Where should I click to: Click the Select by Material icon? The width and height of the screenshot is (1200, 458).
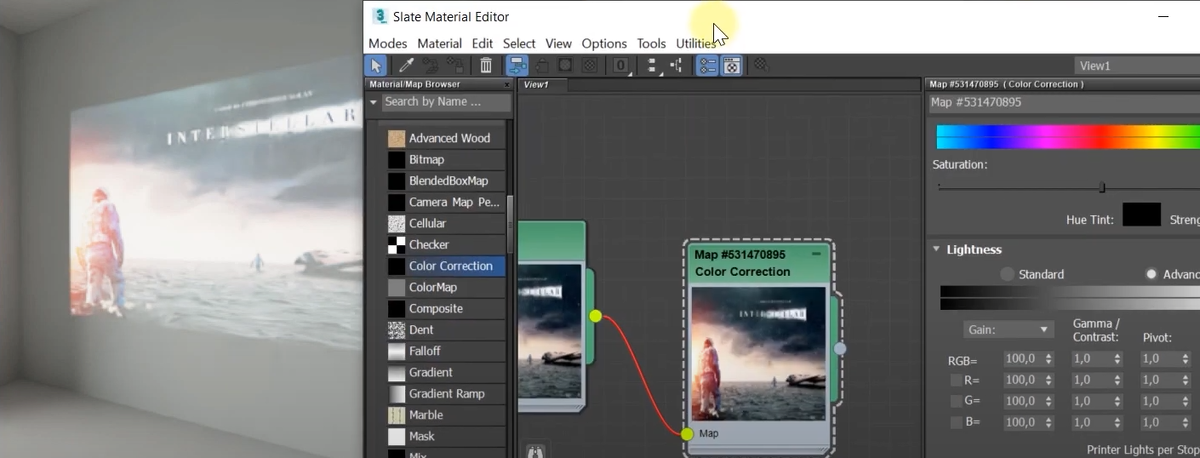coord(761,66)
